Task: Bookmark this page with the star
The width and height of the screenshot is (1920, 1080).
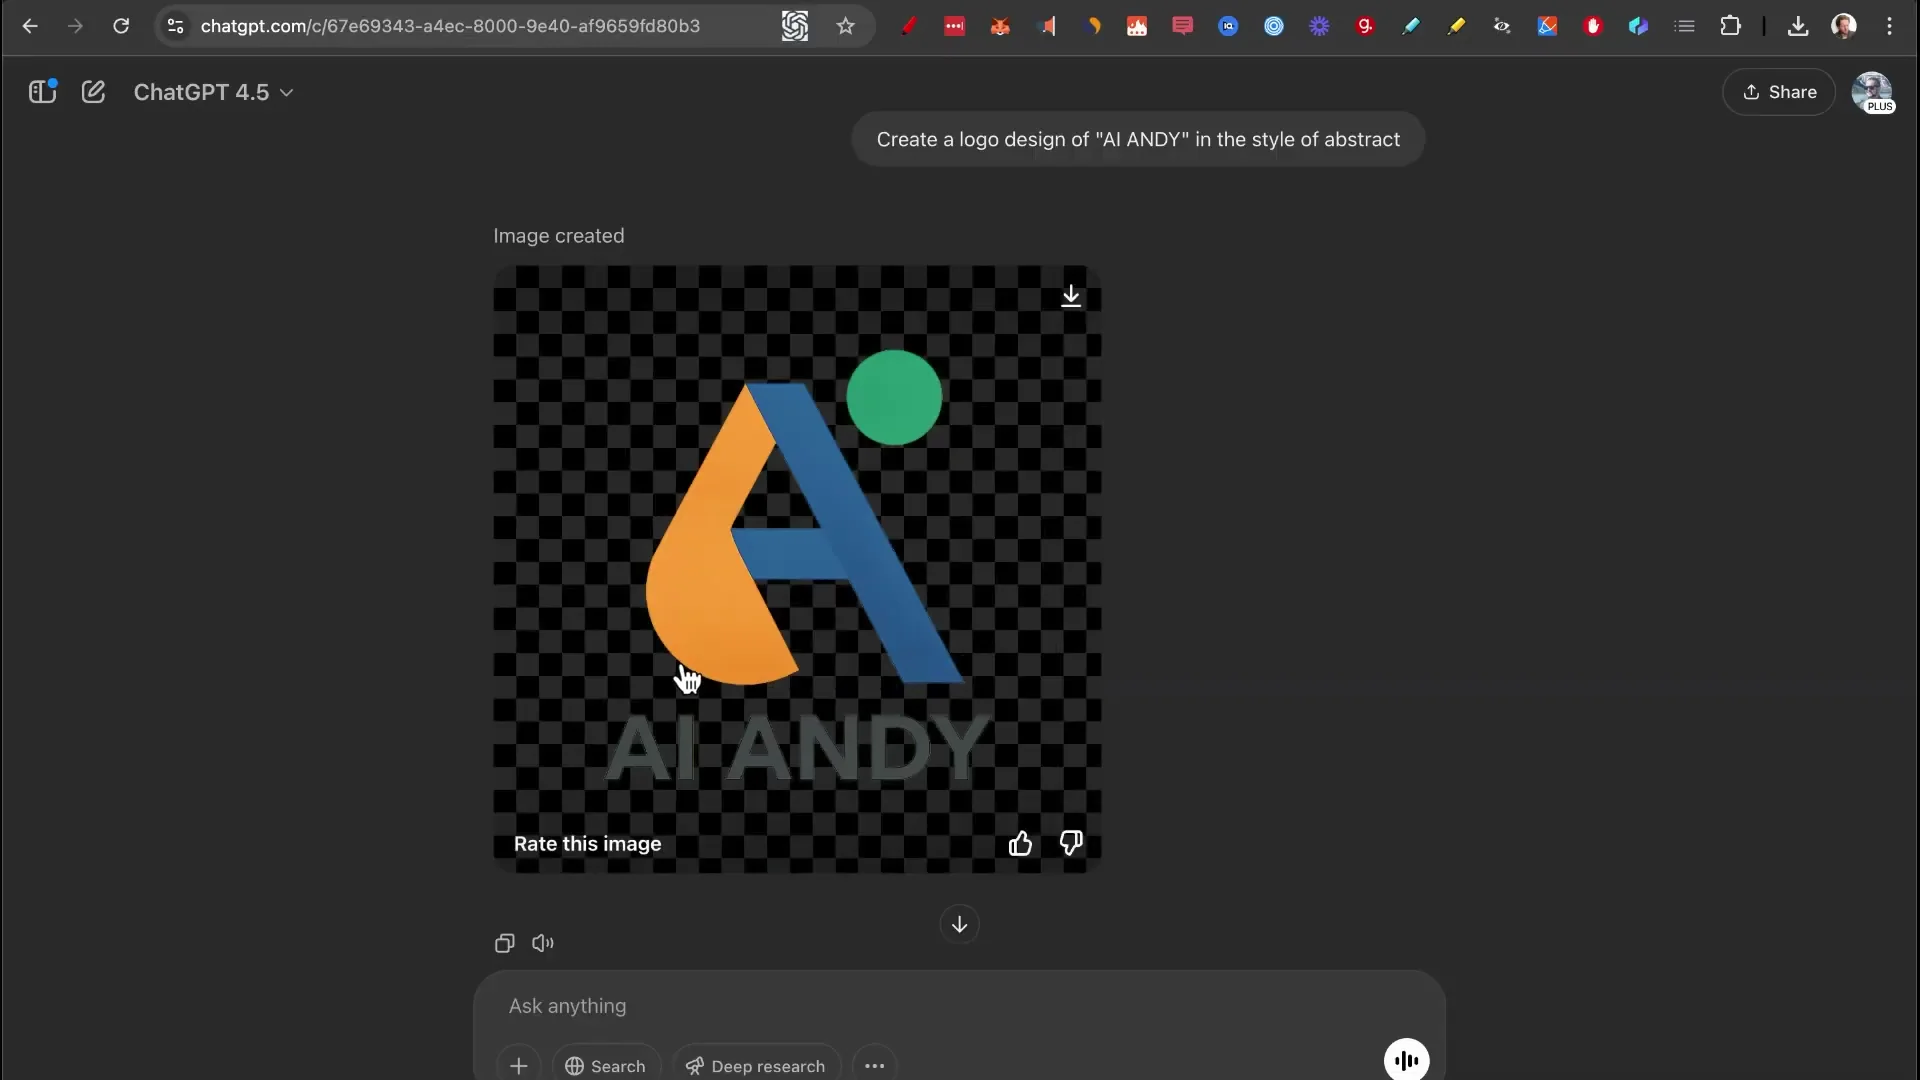Action: (846, 26)
